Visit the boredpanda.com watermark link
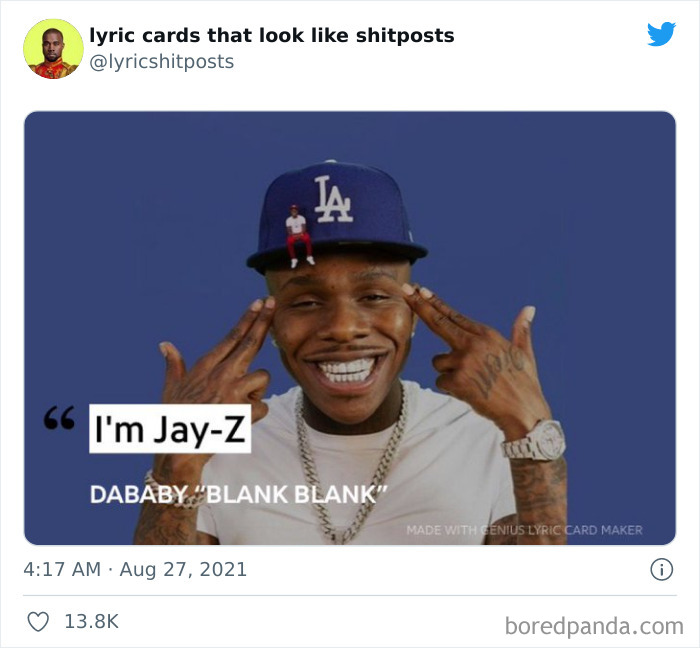Viewport: 700px width, 648px height. [594, 626]
